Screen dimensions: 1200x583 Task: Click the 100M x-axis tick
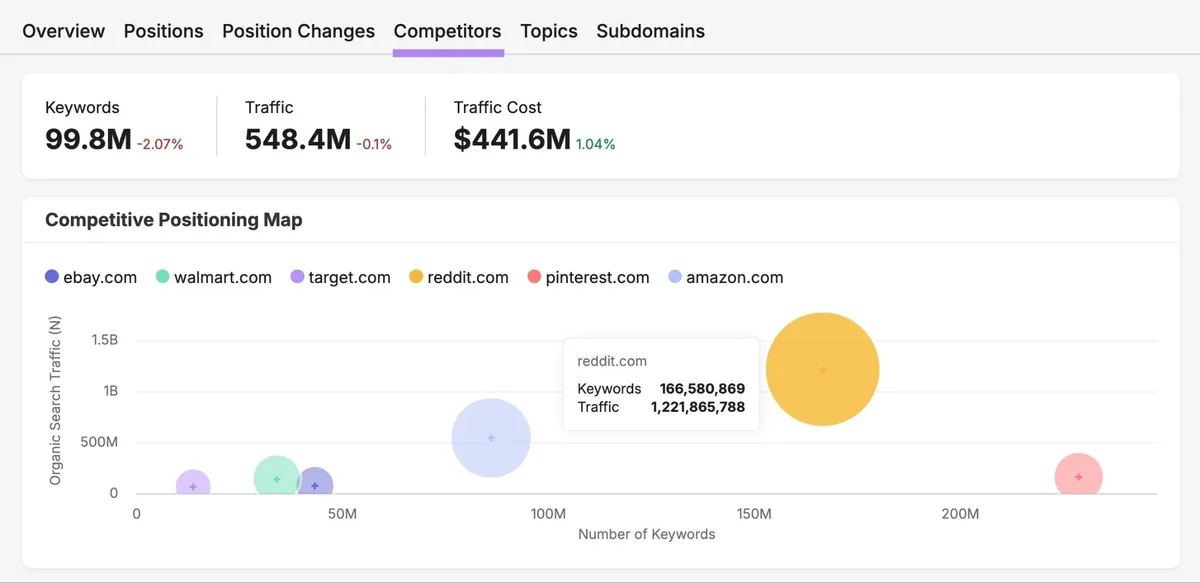coord(548,514)
